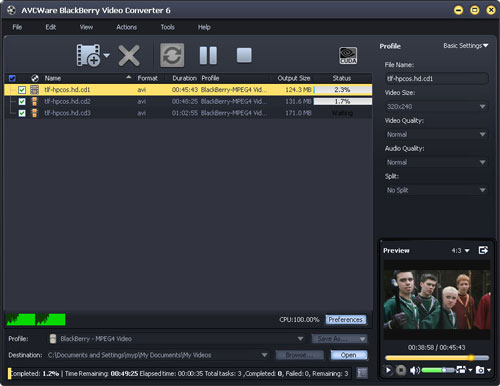Open comparison-view options arrow
500x386 pixels.
coord(470,370)
